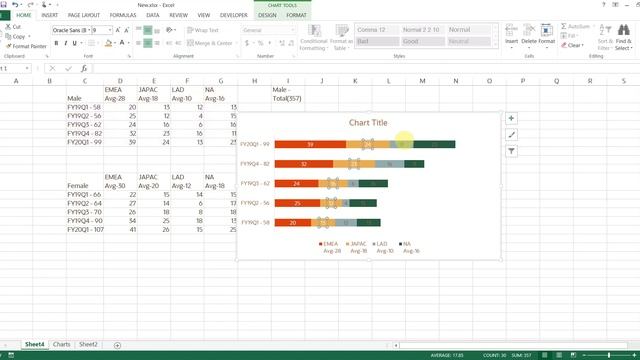640x360 pixels.
Task: Adjust the zoom slider
Action: click(x=609, y=356)
